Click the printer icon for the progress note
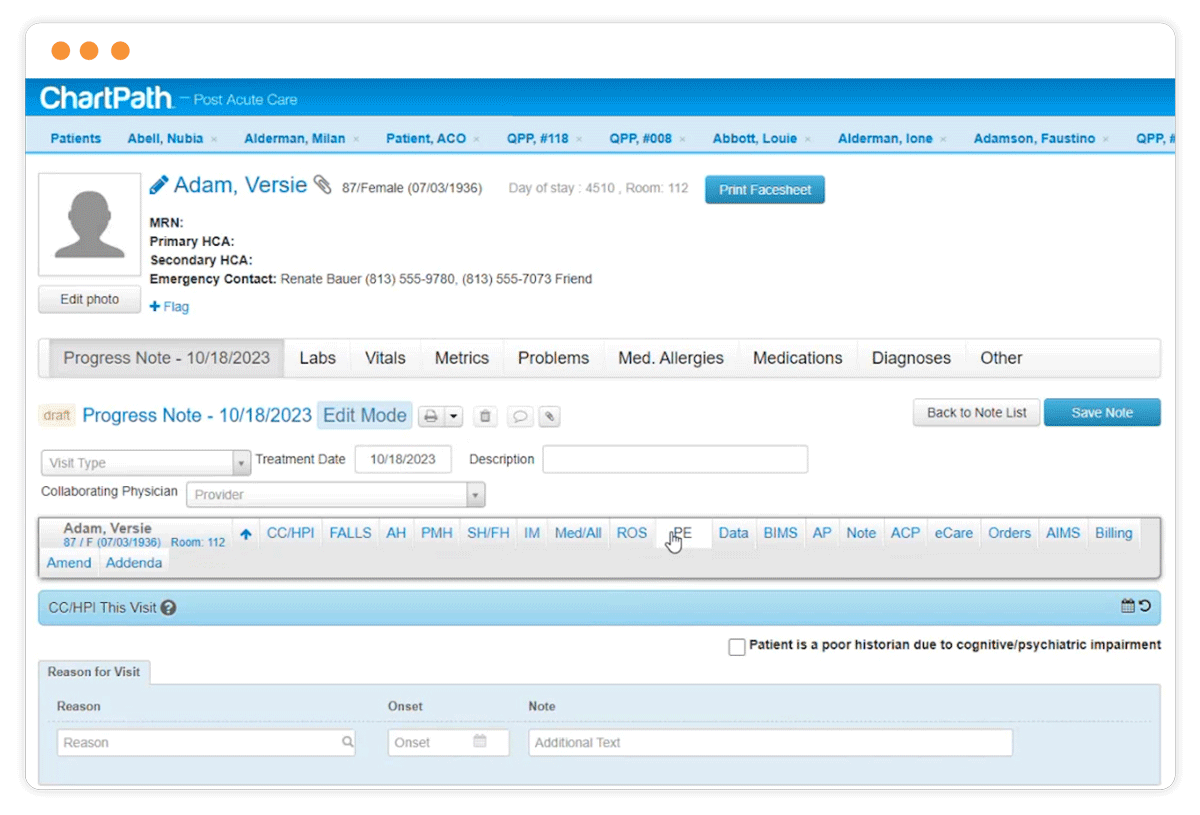The height and width of the screenshot is (815, 1200). [431, 416]
